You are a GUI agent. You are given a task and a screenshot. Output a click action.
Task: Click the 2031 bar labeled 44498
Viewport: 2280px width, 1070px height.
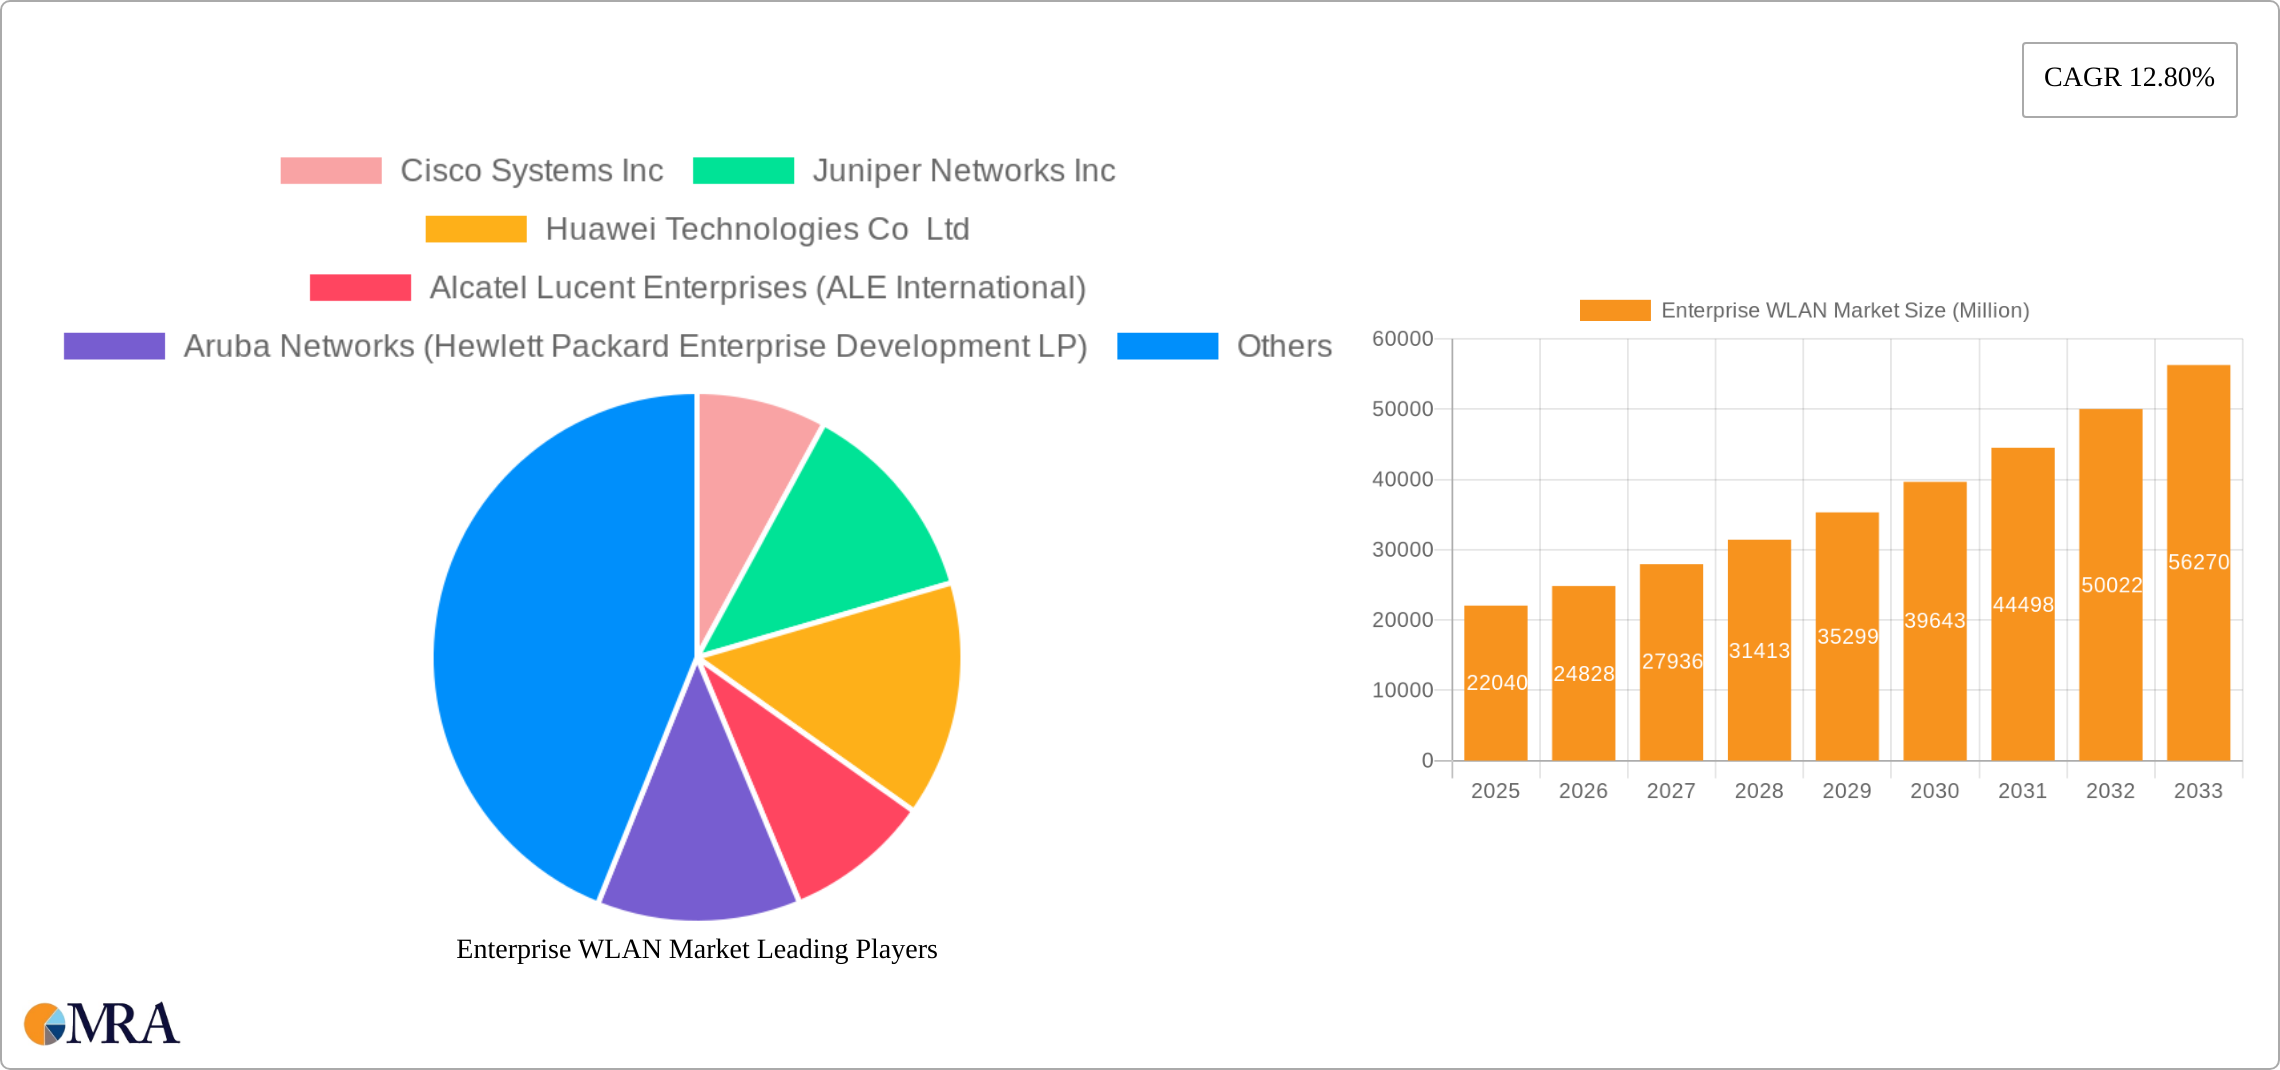(x=2022, y=605)
